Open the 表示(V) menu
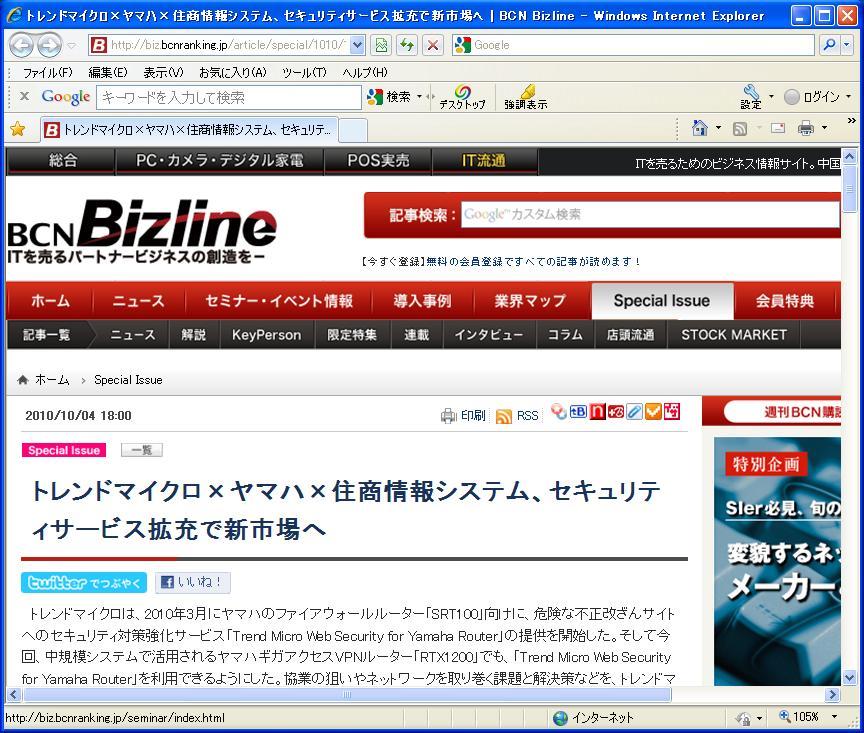Image resolution: width=864 pixels, height=733 pixels. [x=163, y=72]
